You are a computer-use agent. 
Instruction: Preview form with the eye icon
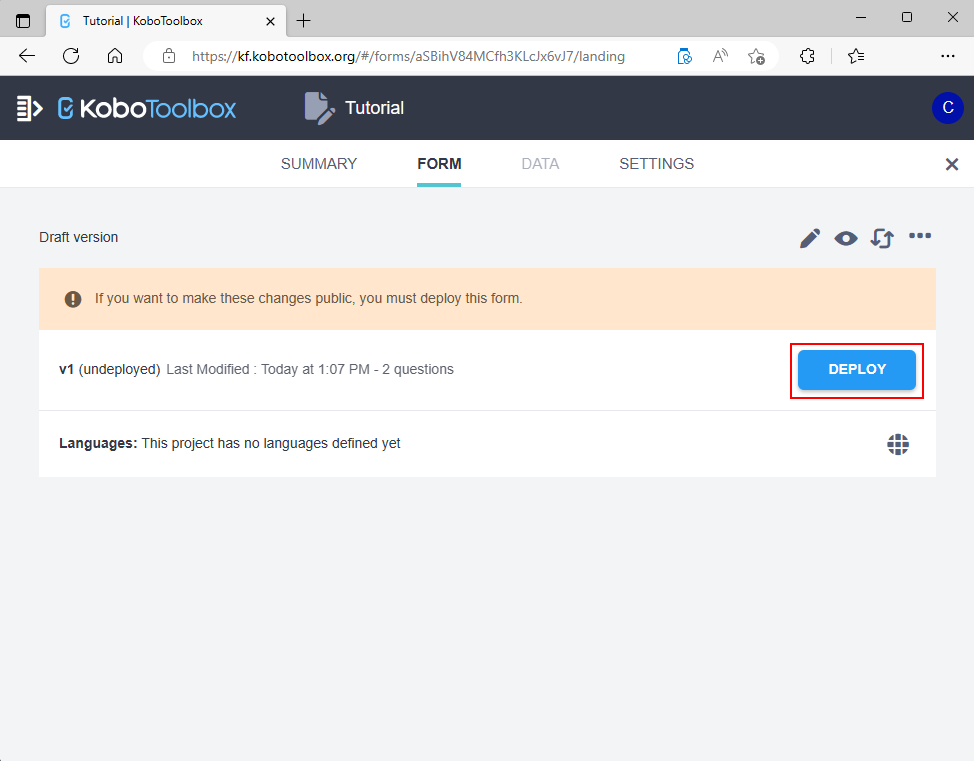point(846,238)
